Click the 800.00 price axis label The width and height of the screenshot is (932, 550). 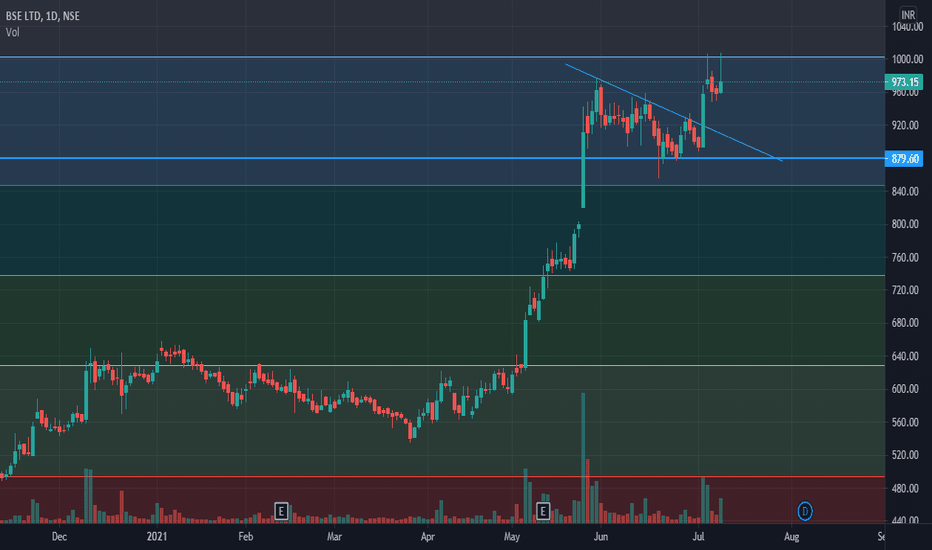(905, 224)
